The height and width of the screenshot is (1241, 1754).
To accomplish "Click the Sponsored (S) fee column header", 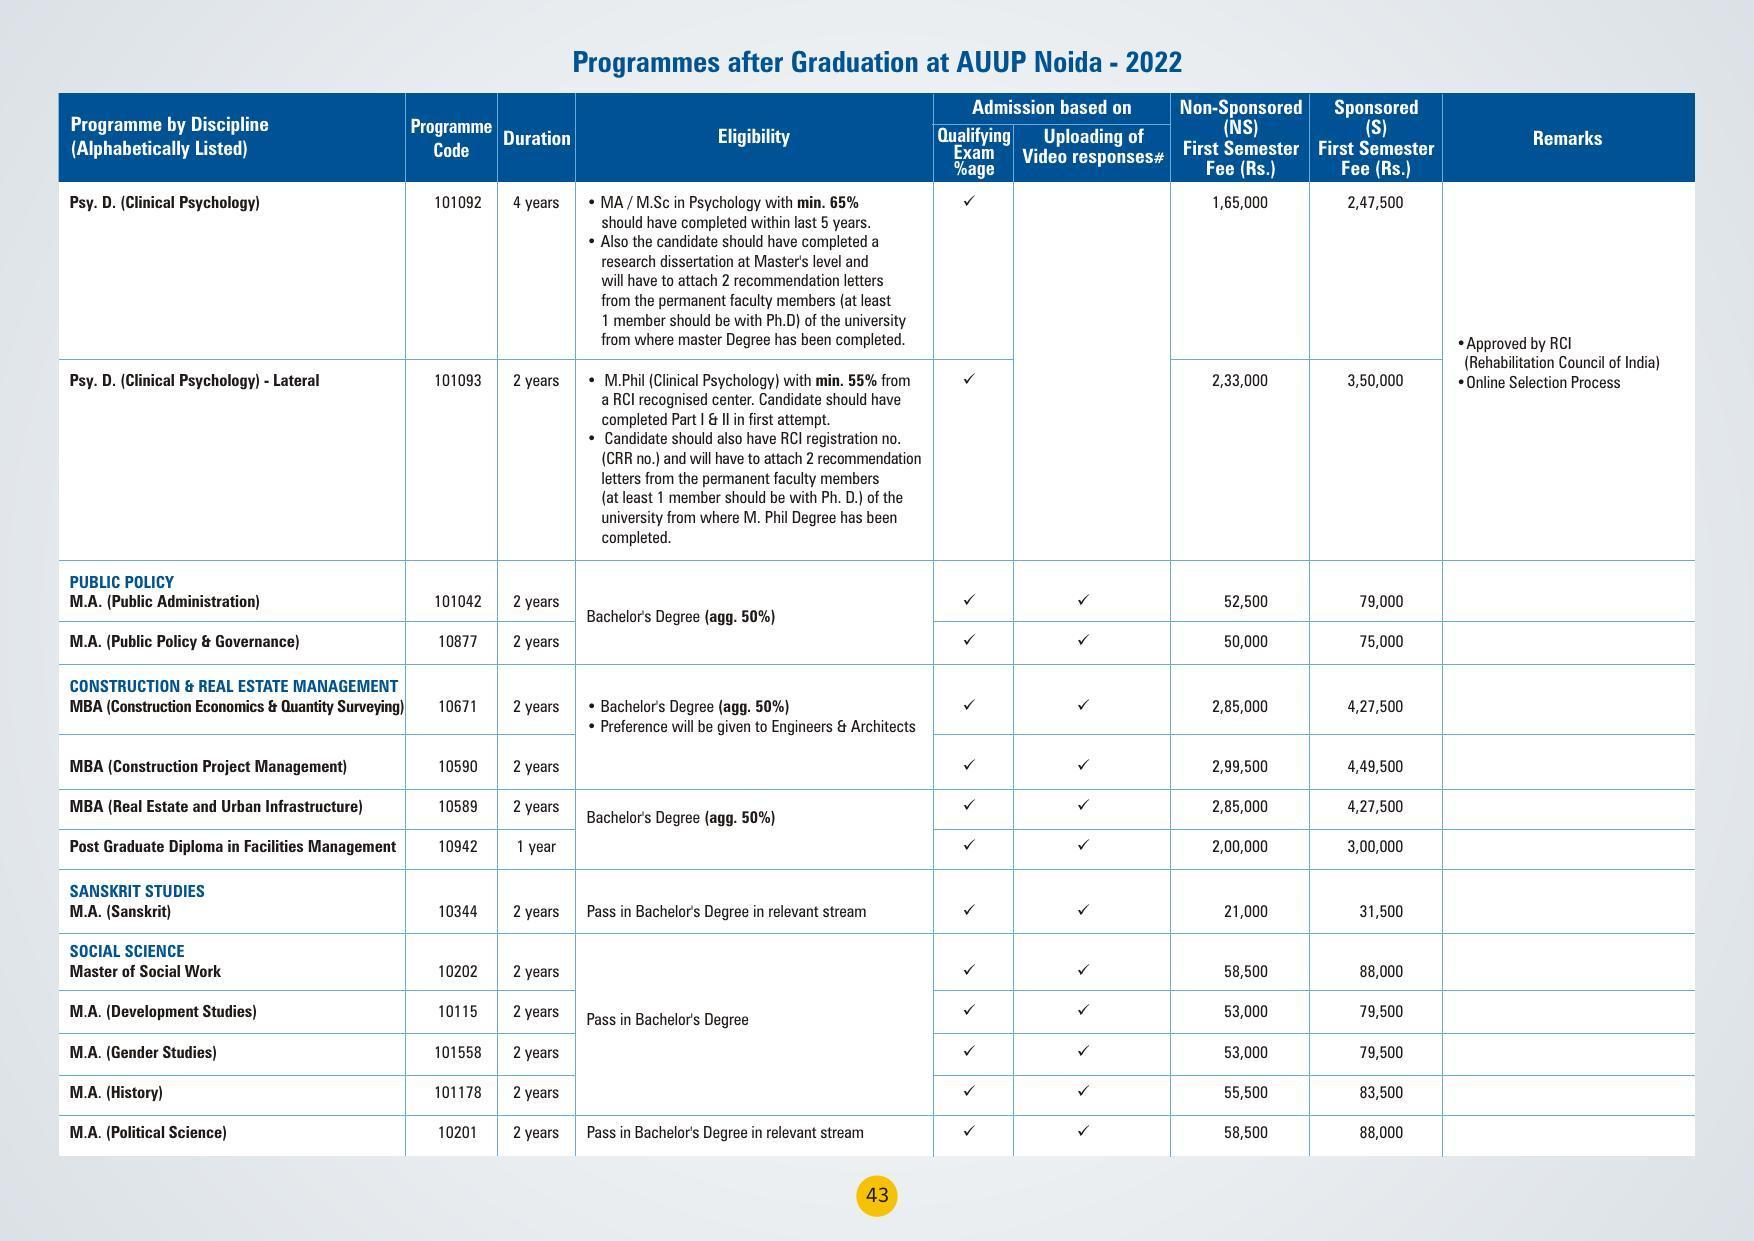I will pos(1375,137).
